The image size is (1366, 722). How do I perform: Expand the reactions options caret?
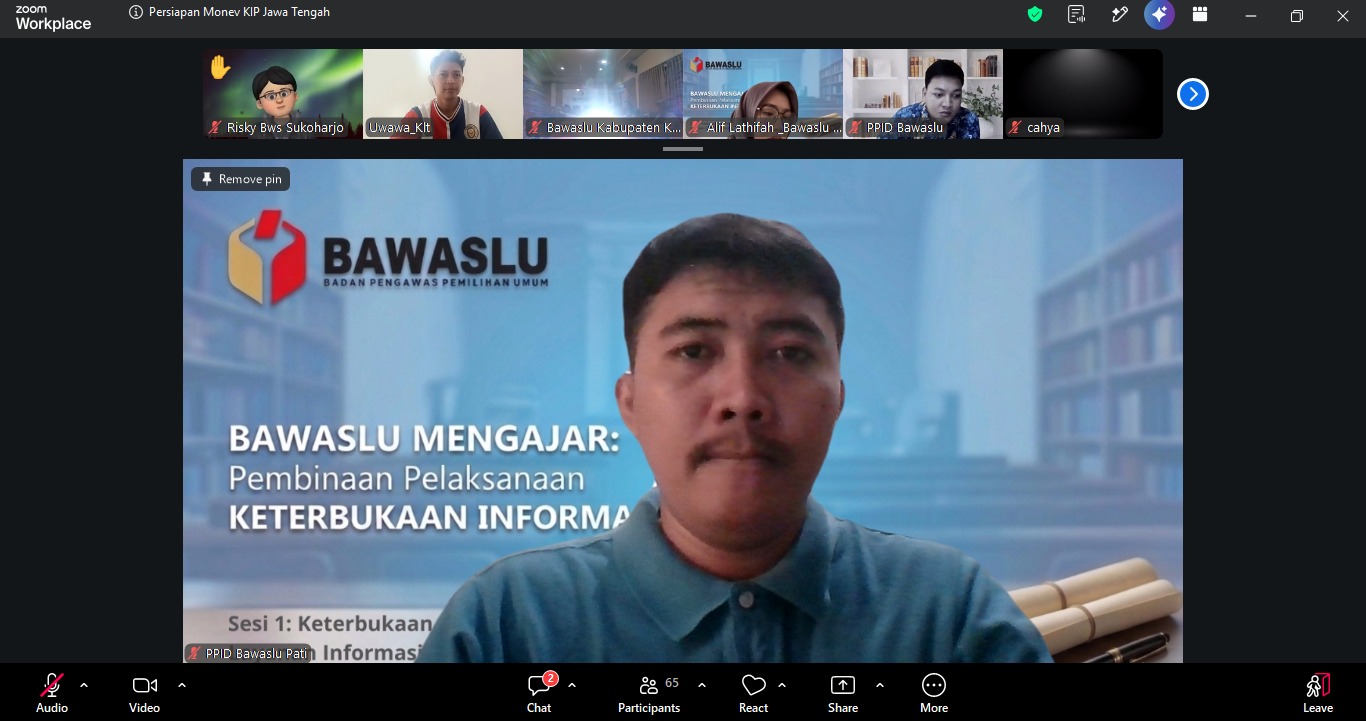[782, 685]
